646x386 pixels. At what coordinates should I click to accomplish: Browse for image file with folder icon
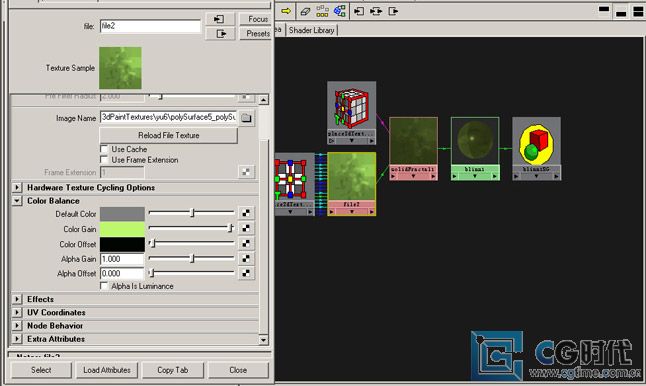[x=246, y=118]
